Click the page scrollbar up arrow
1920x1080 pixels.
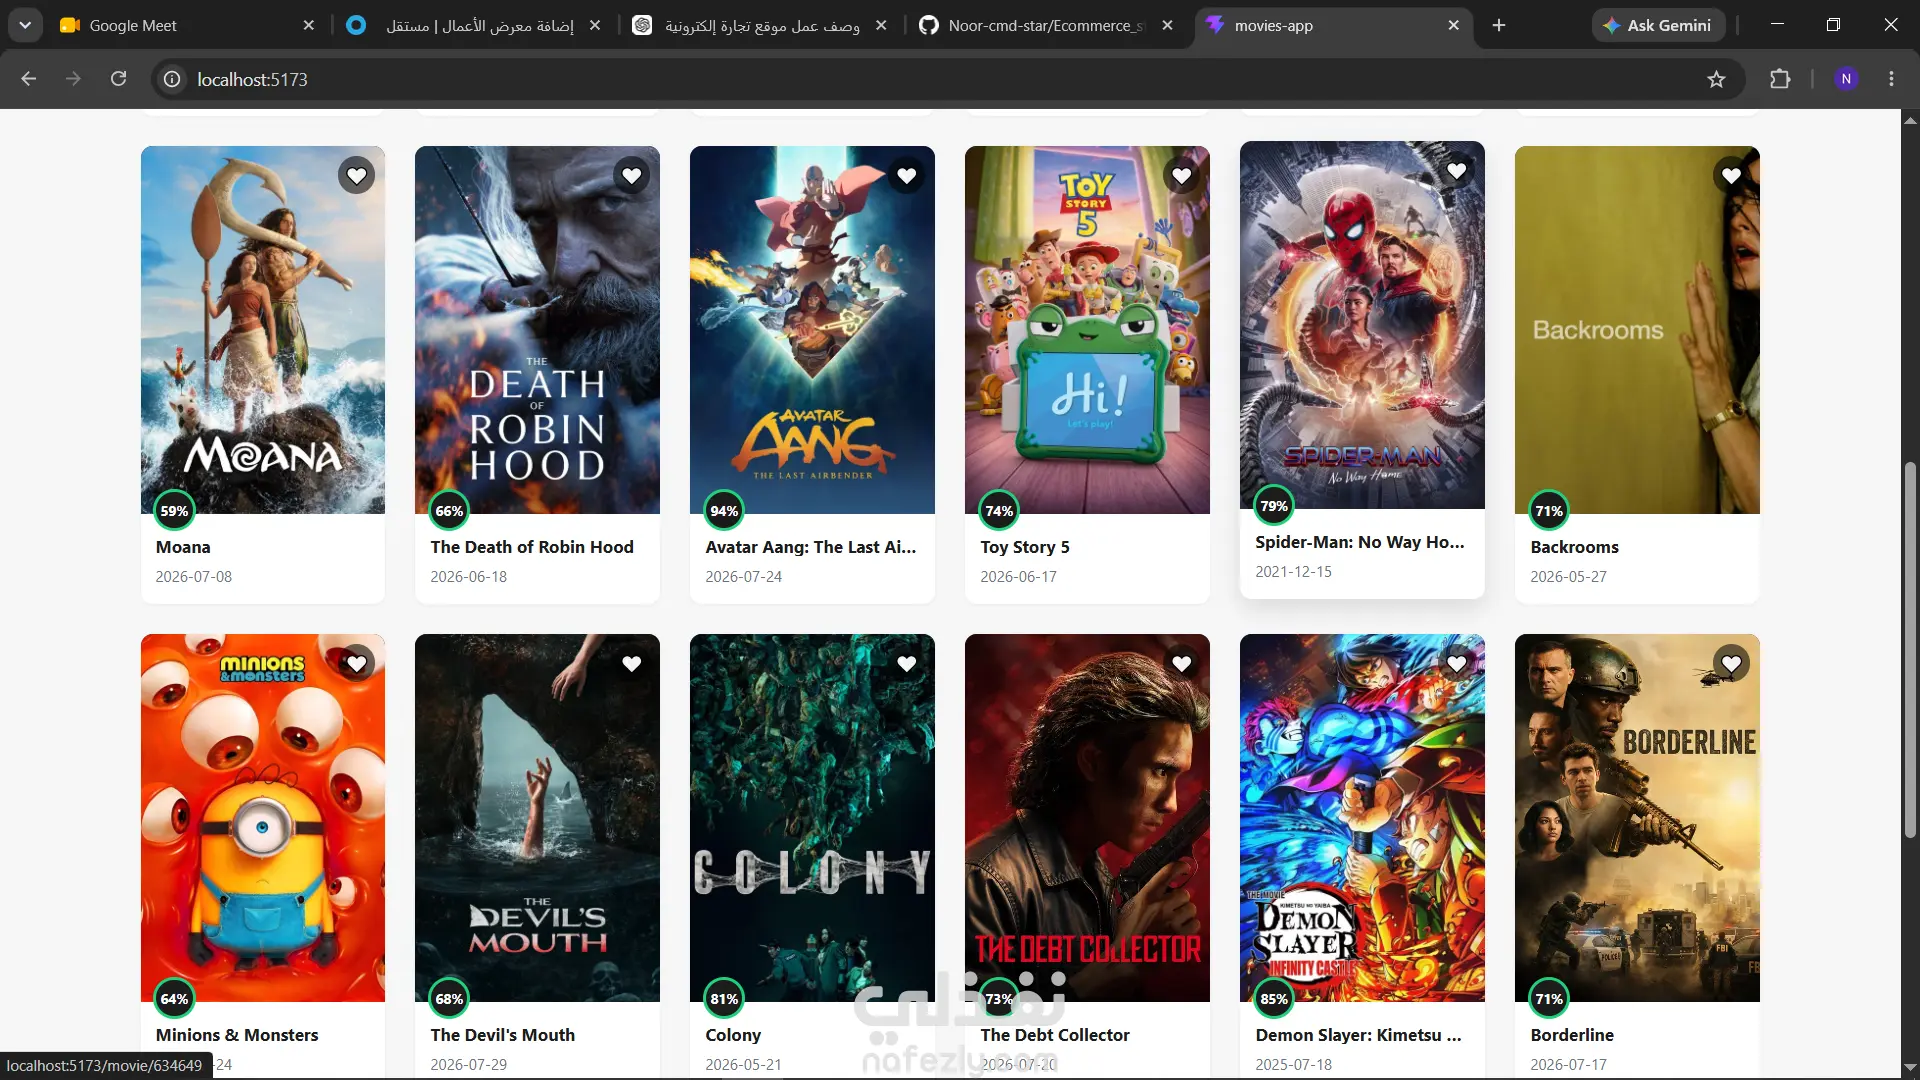(x=1910, y=120)
